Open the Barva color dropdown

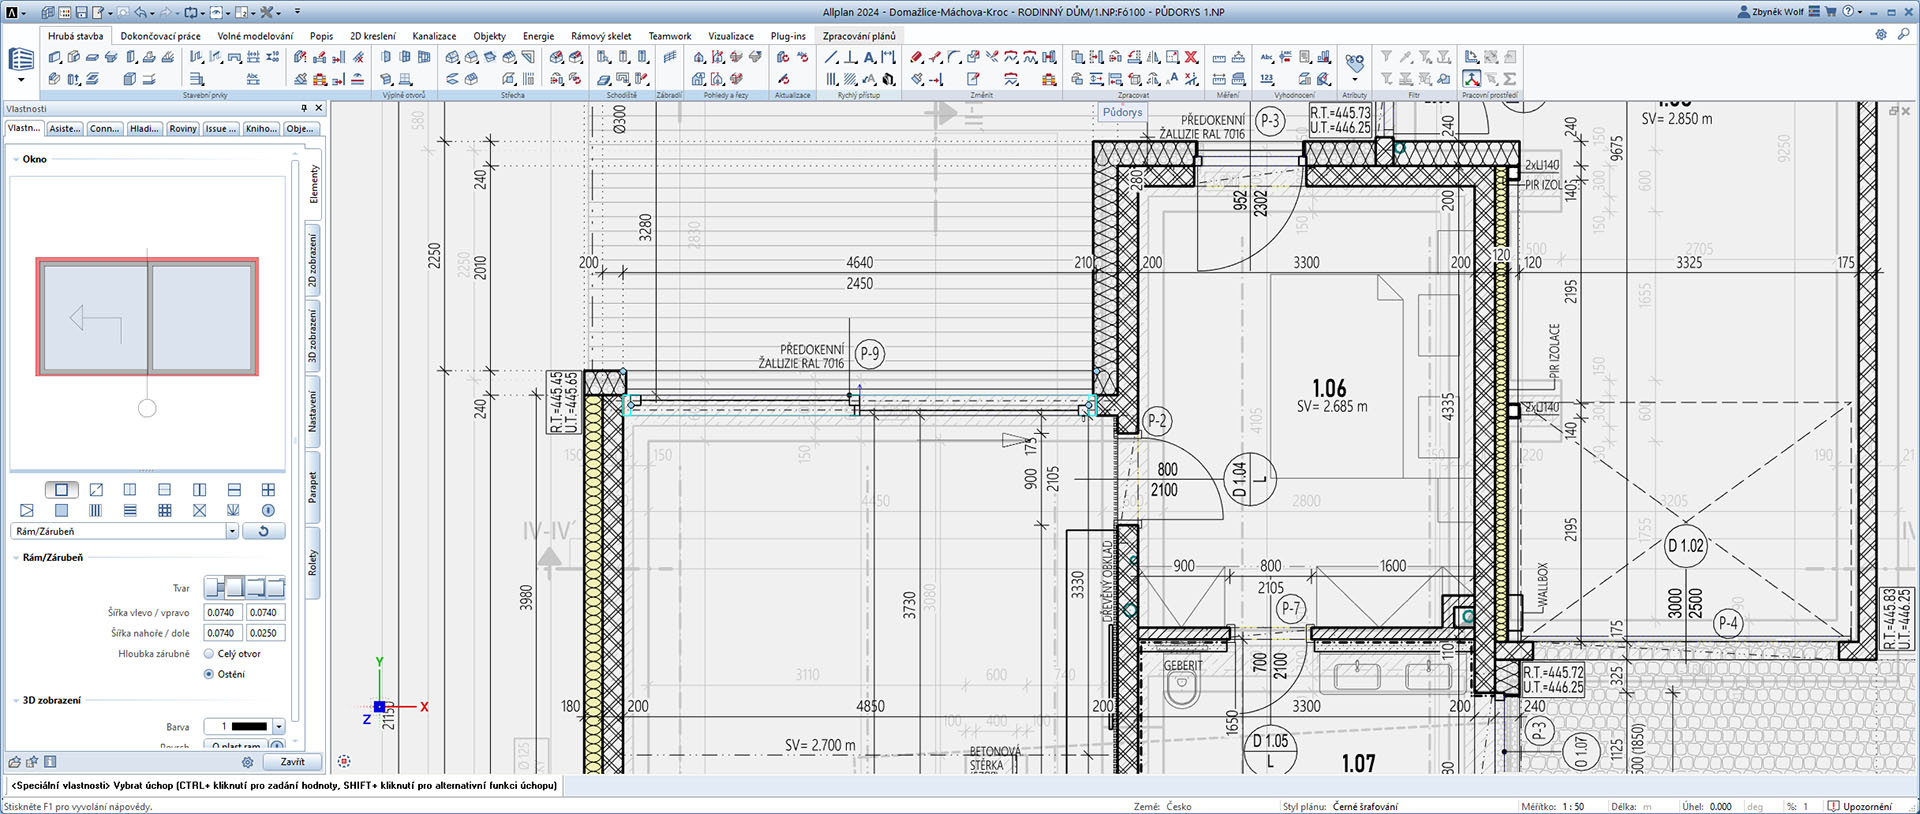[279, 727]
